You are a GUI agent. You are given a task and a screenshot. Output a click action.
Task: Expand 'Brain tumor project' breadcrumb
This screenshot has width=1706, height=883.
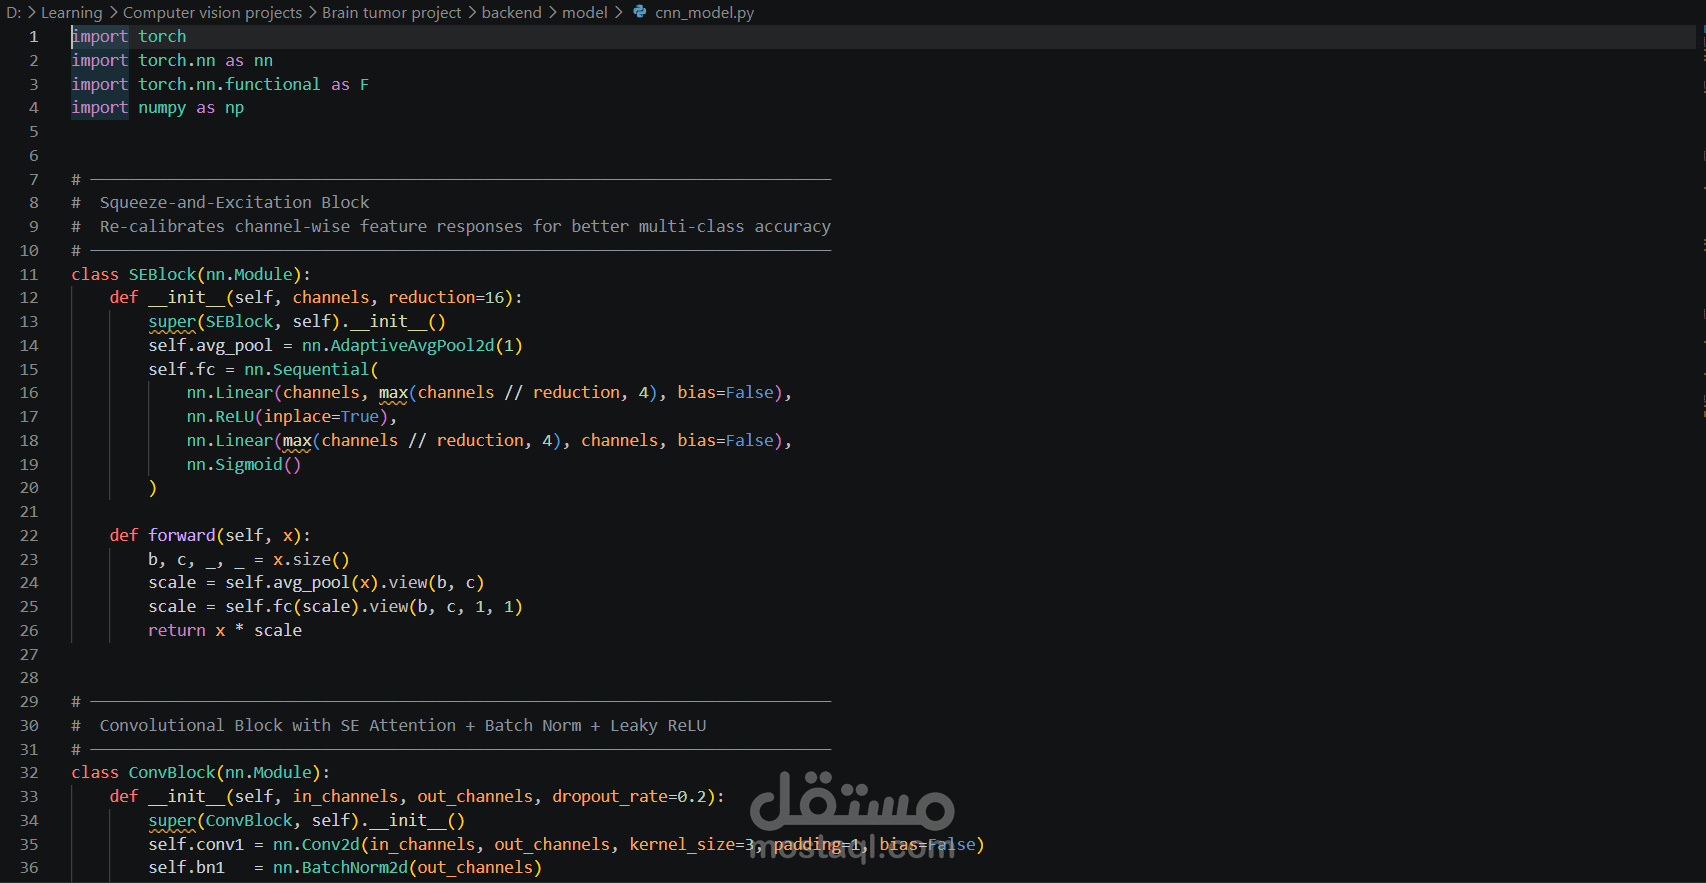coord(391,12)
